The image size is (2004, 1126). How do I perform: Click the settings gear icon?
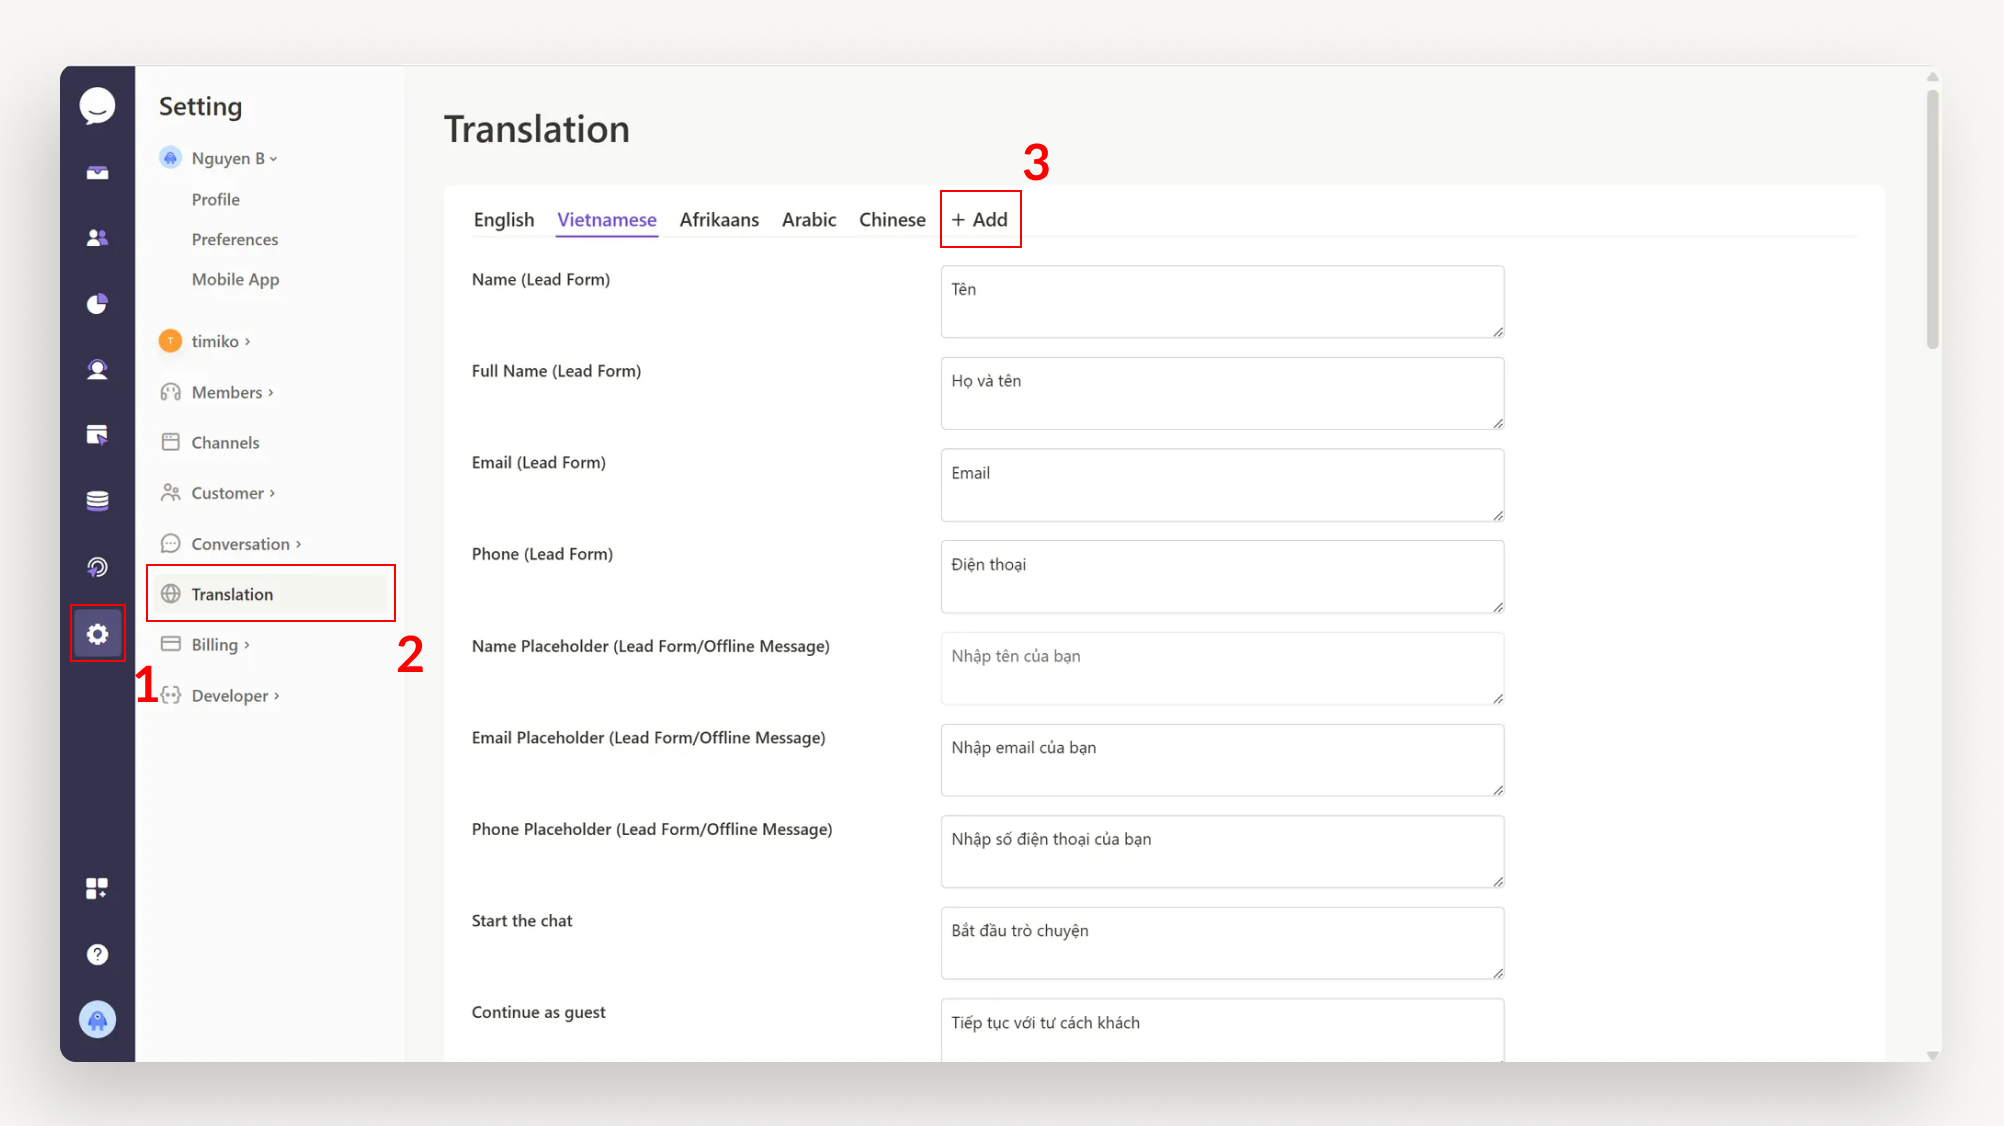pyautogui.click(x=97, y=633)
